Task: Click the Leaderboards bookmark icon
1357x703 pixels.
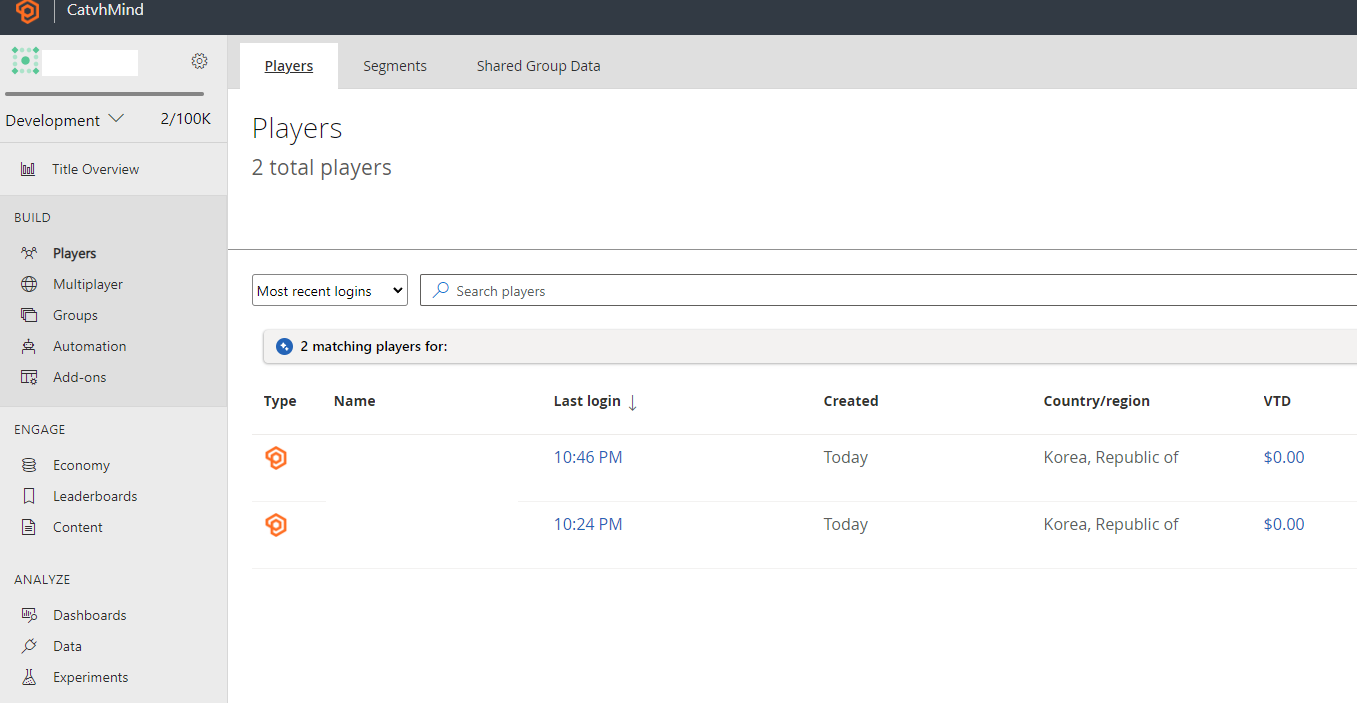Action: pyautogui.click(x=29, y=496)
